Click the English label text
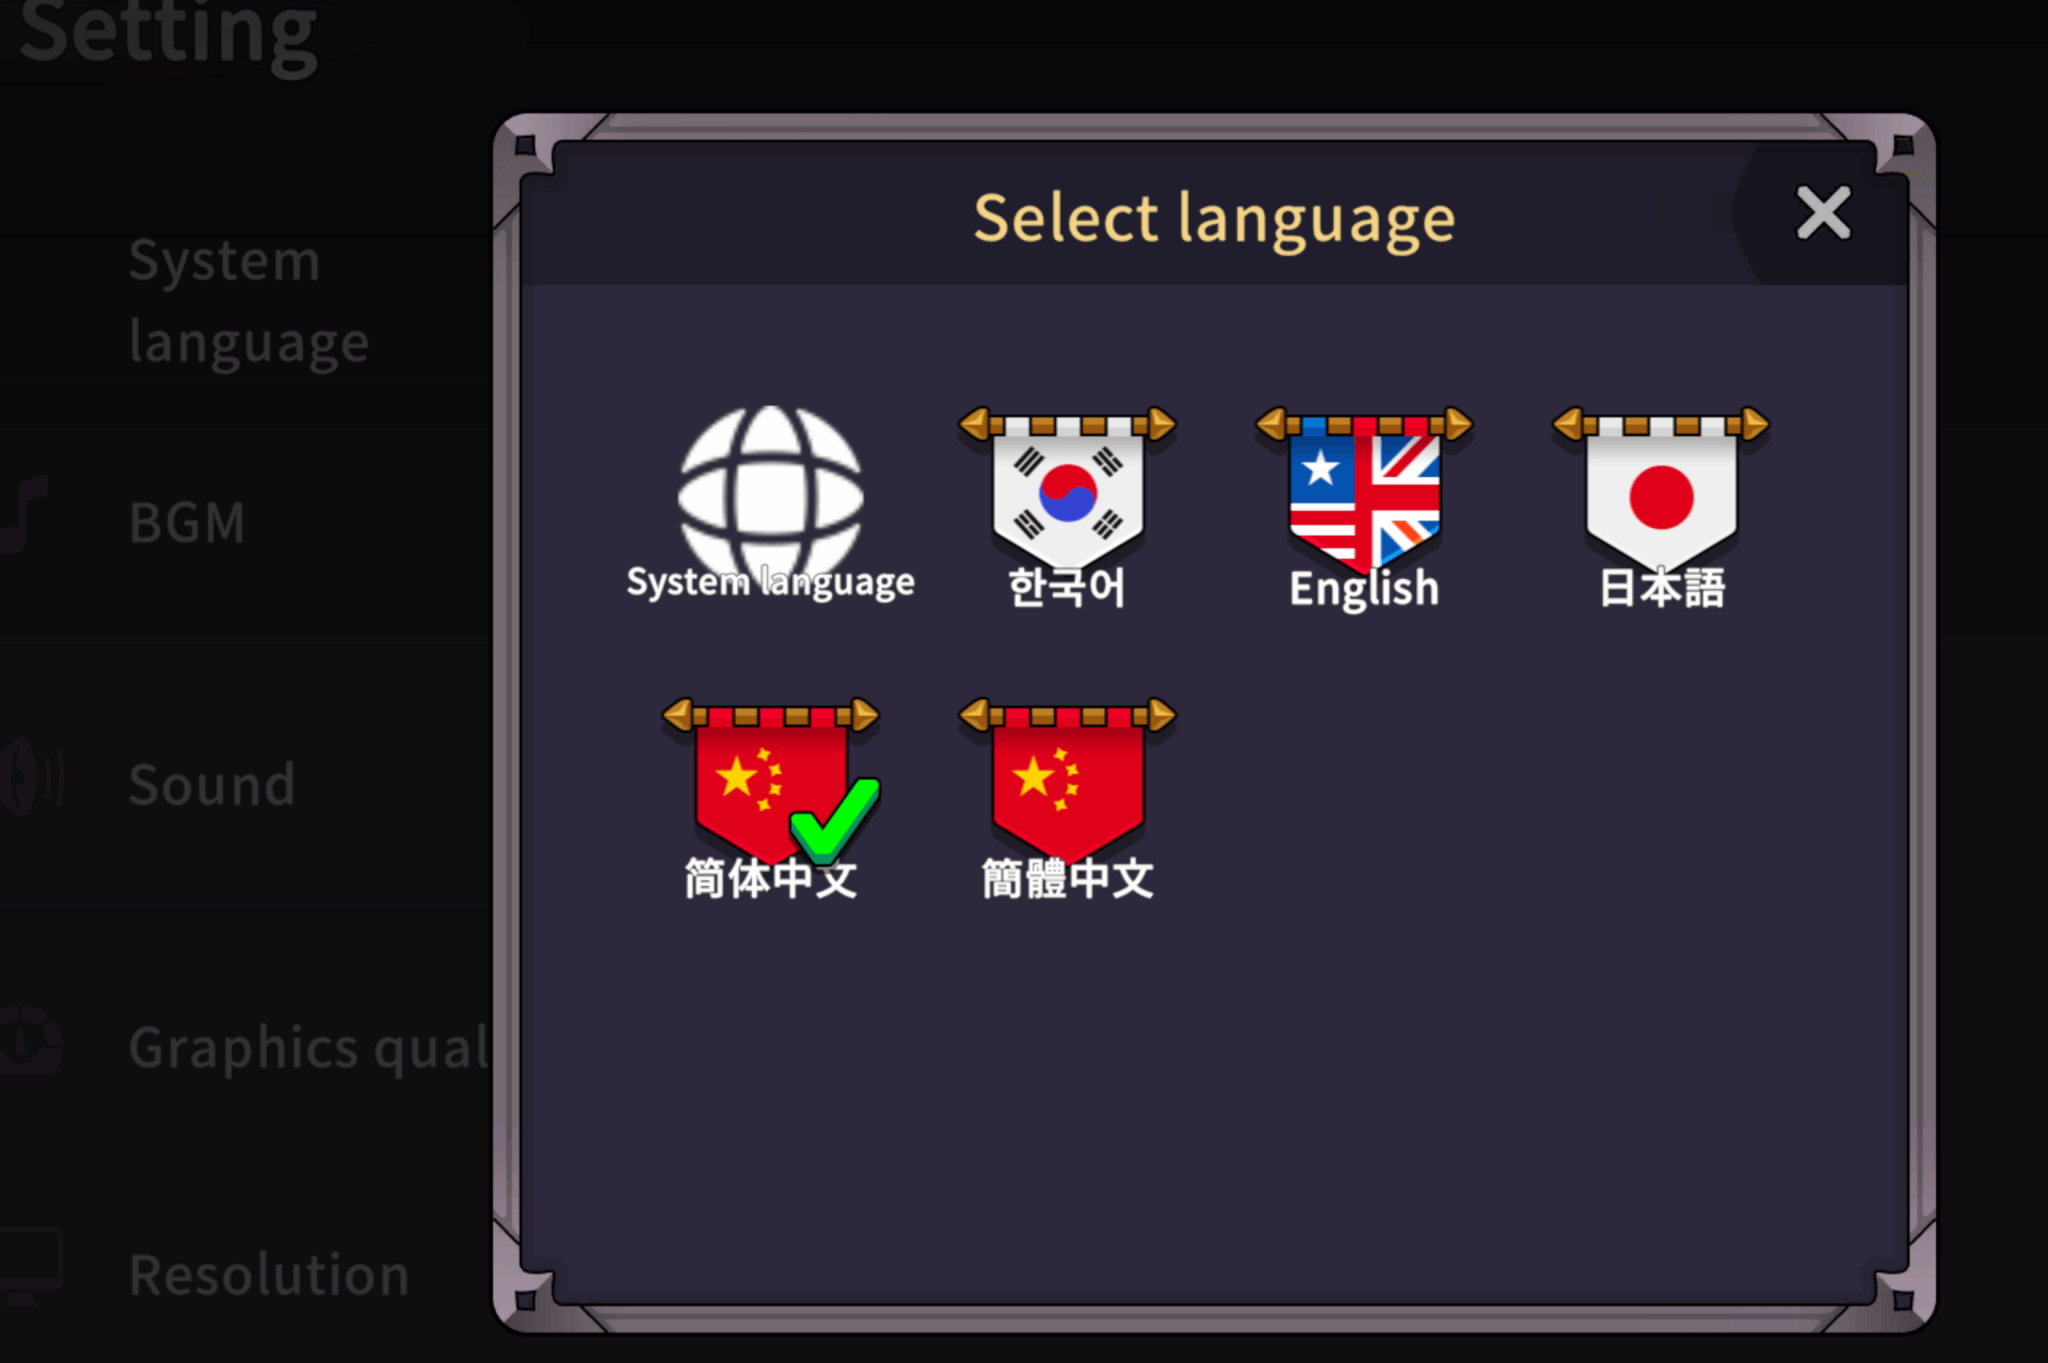Screen dimensions: 2048x1363 pos(1364,588)
